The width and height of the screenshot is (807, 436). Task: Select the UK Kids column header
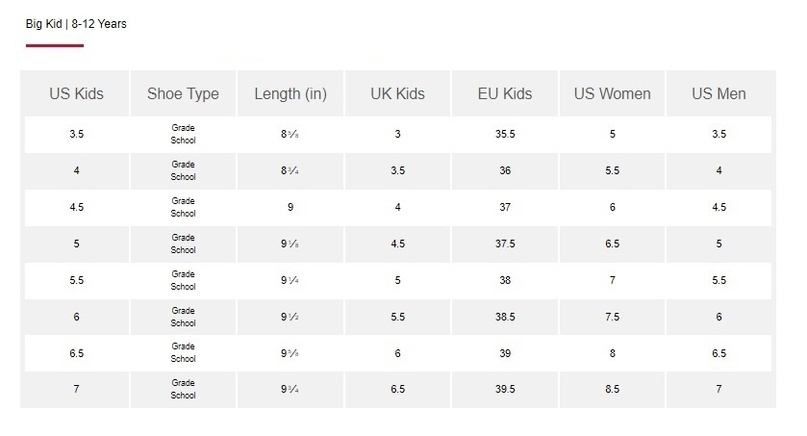[397, 94]
